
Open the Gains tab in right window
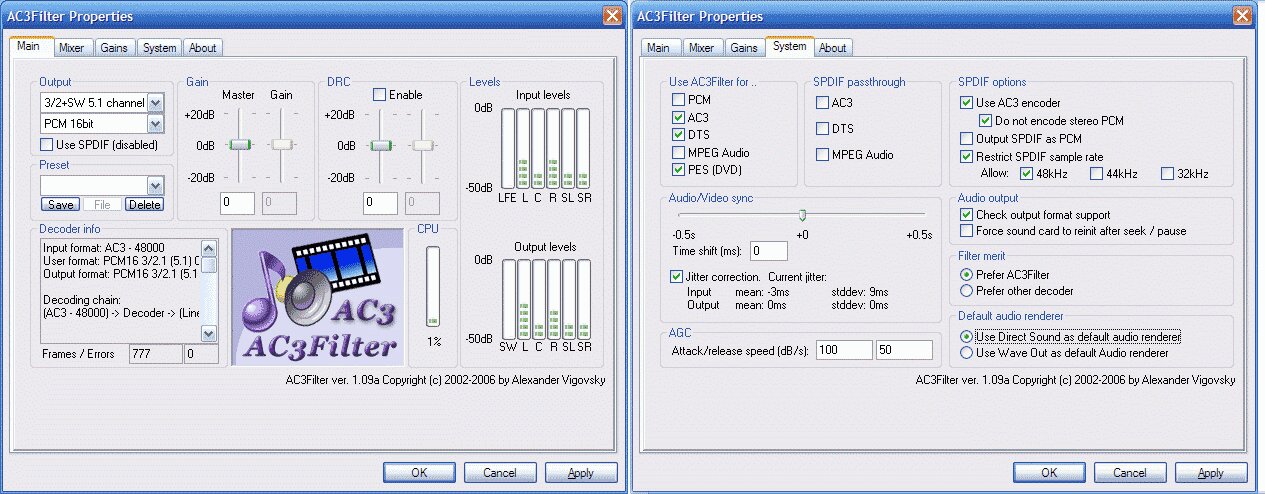click(743, 48)
